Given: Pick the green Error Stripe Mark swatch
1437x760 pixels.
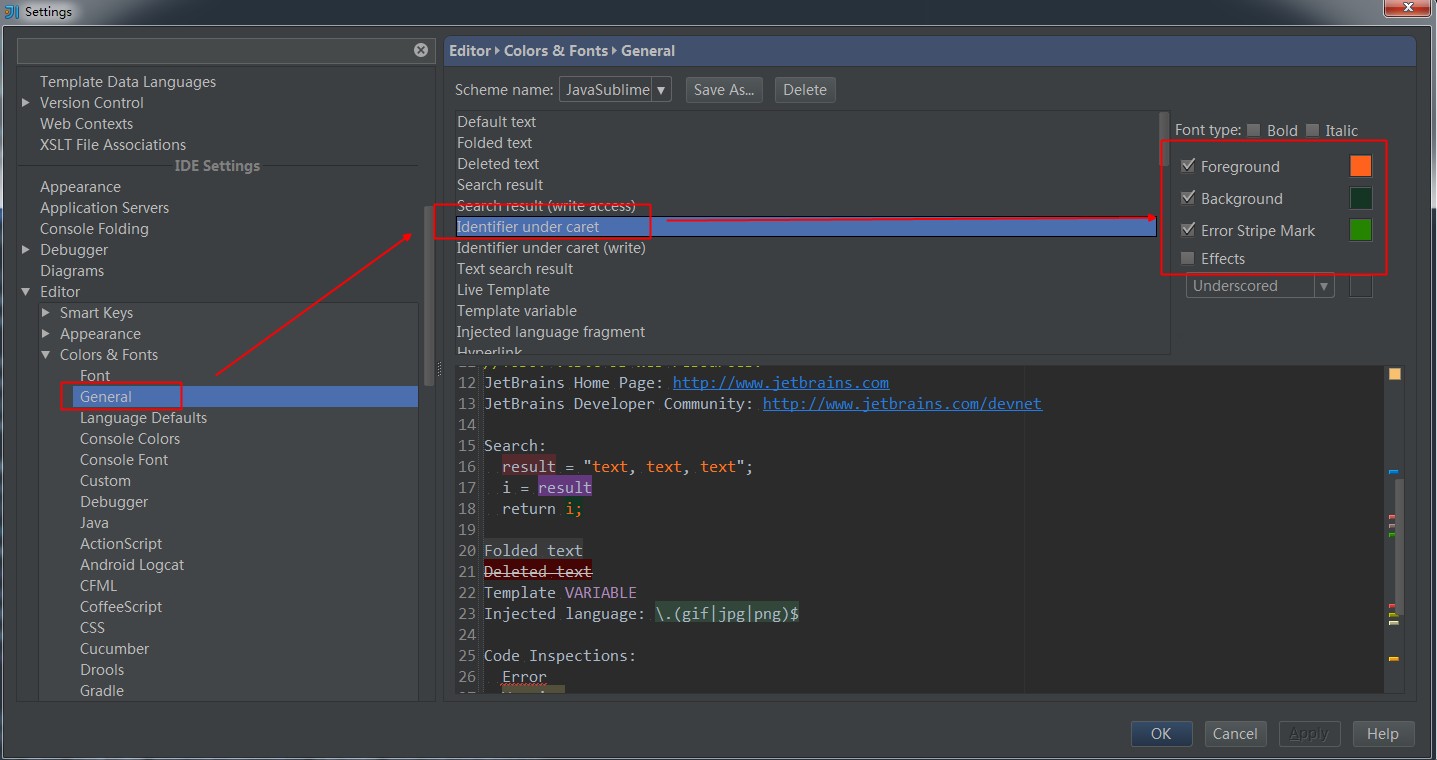Looking at the screenshot, I should pos(1360,230).
